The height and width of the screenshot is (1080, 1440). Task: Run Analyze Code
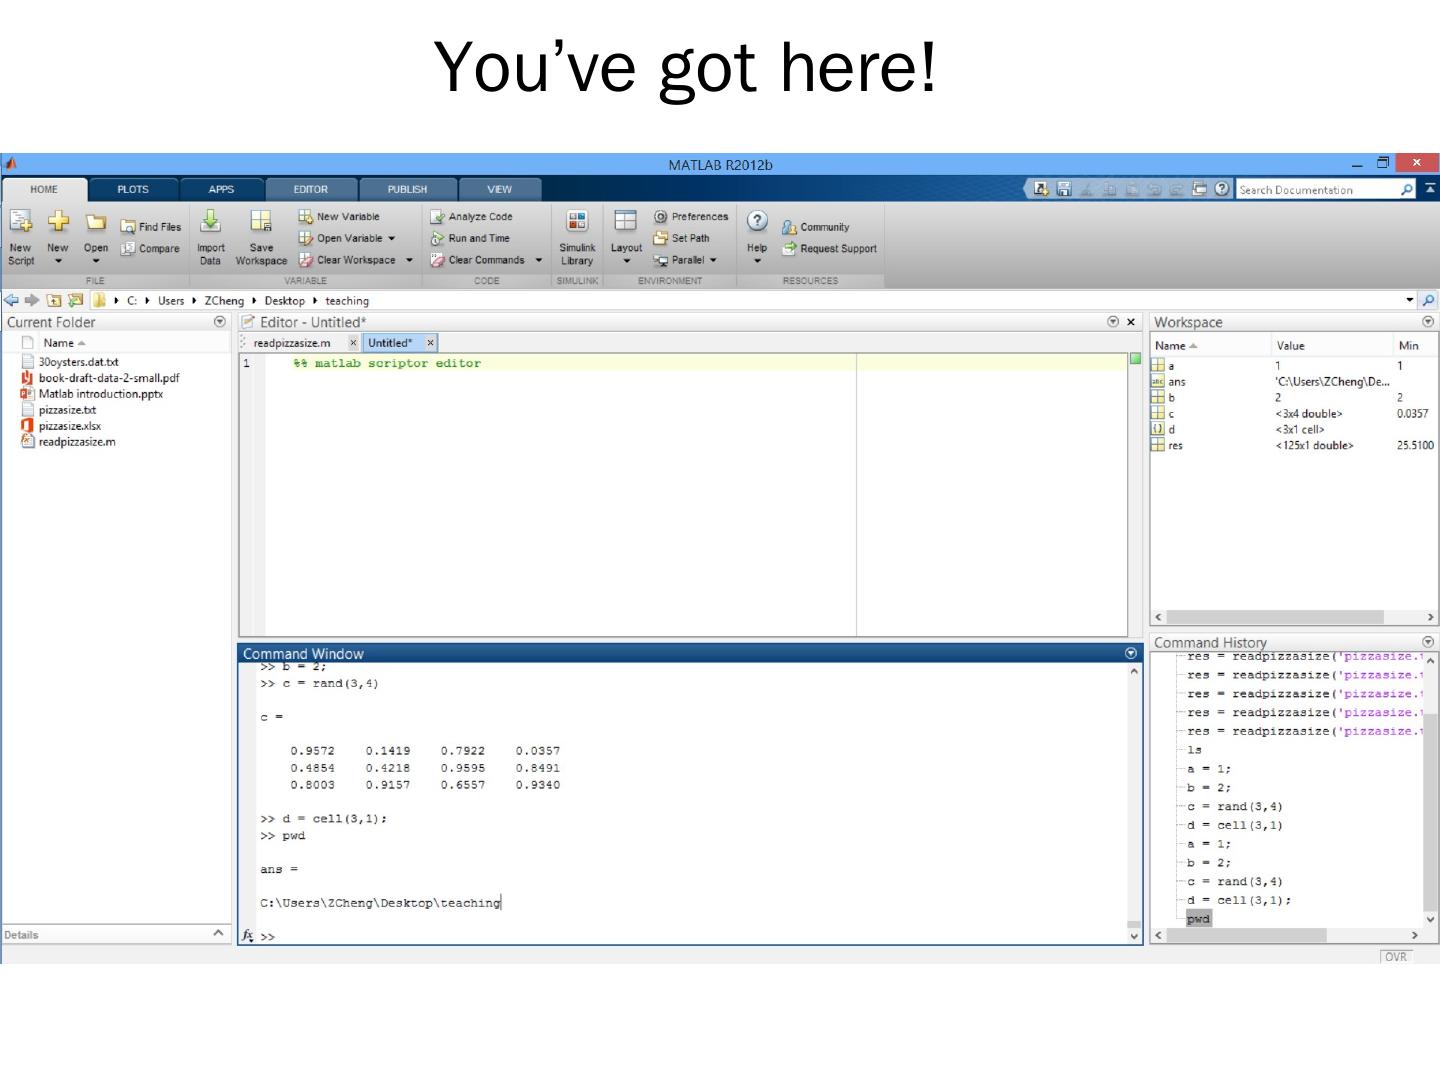point(471,216)
